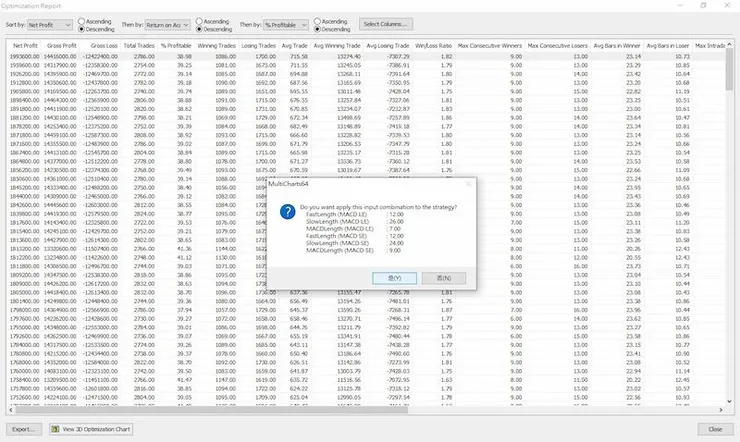Click the vertical scrollbar thumb of the report table
This screenshot has height=442, width=740.
coord(729,69)
